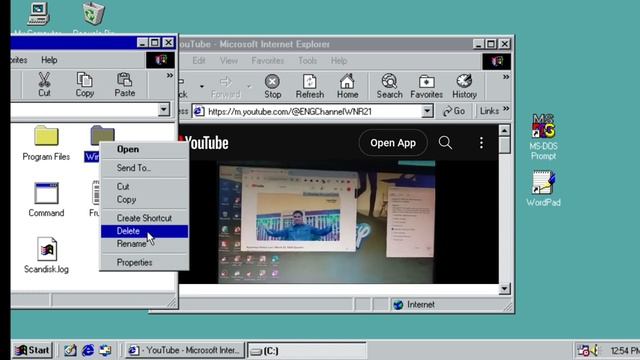Click the task scheduler tray icon
The image size is (640, 360).
[583, 350]
